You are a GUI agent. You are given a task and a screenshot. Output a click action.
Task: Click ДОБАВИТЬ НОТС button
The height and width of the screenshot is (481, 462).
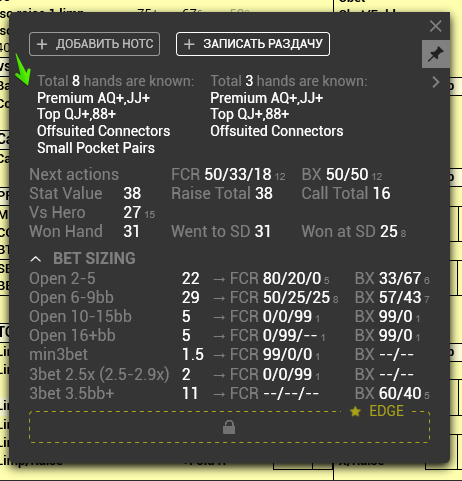94,44
